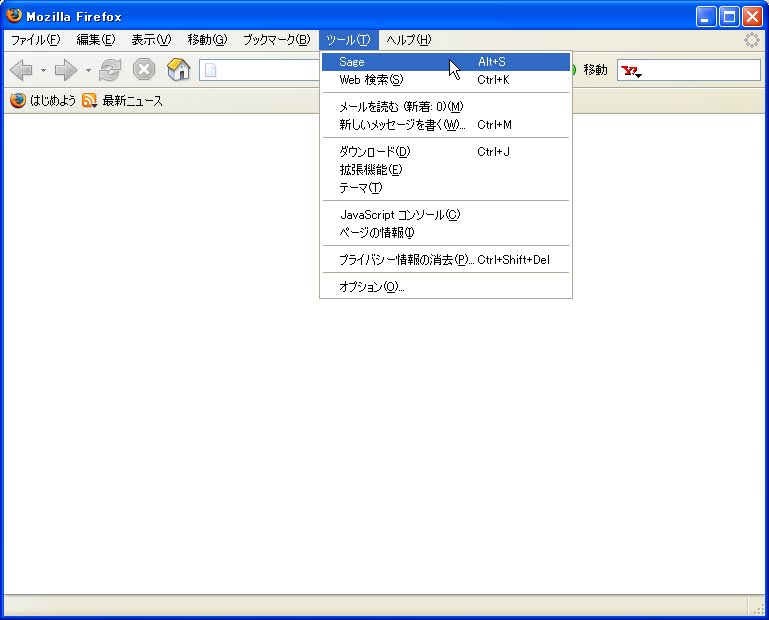This screenshot has height=620, width=769.
Task: Click the Firefox icon beside はじめよう
Action: tap(18, 101)
